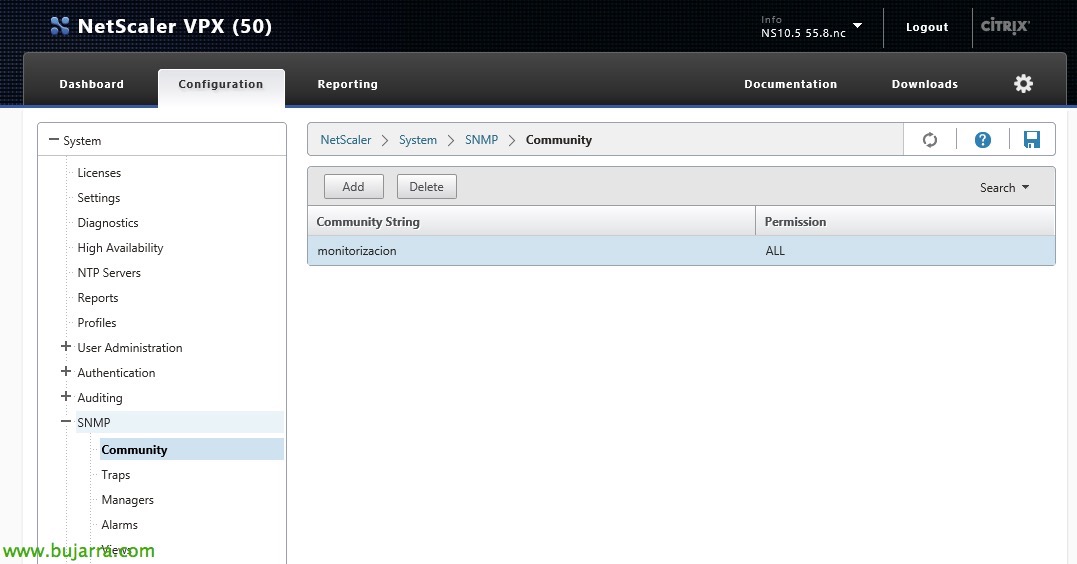Click the Add button
The height and width of the screenshot is (564, 1077).
click(x=354, y=186)
